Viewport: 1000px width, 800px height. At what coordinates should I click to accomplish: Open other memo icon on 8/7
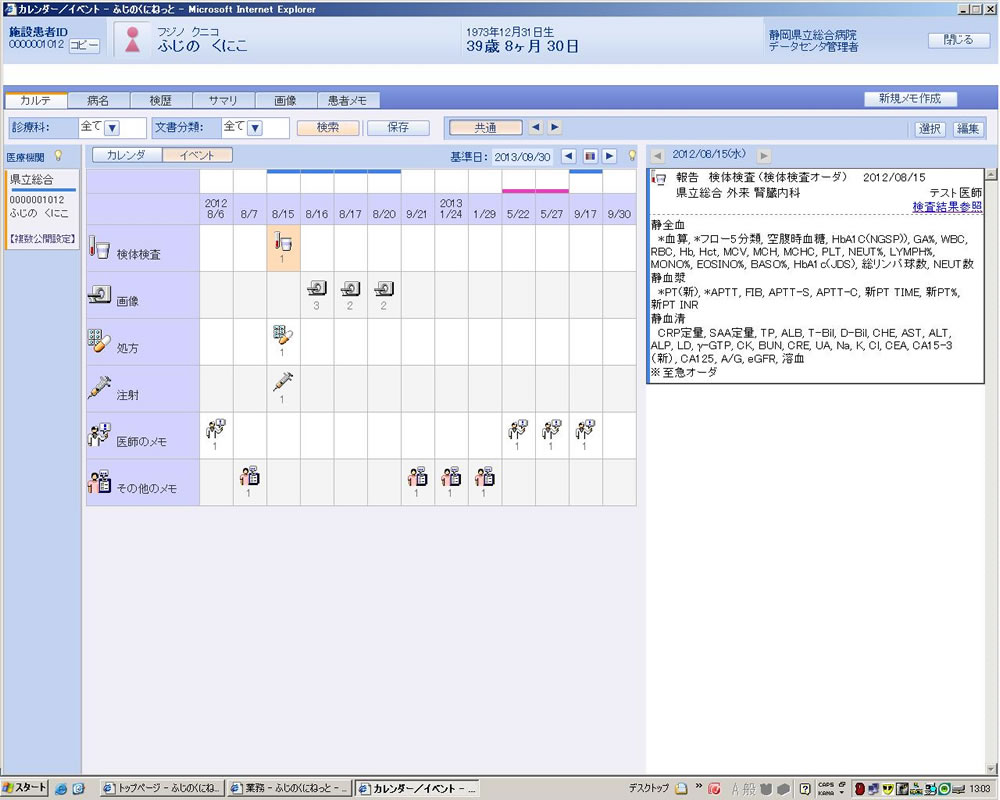coord(250,477)
